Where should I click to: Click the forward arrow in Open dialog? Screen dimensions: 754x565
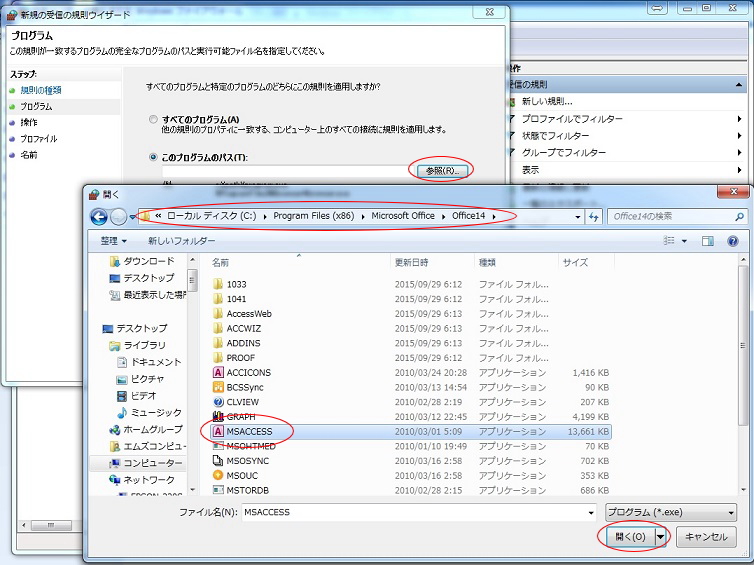(118, 217)
